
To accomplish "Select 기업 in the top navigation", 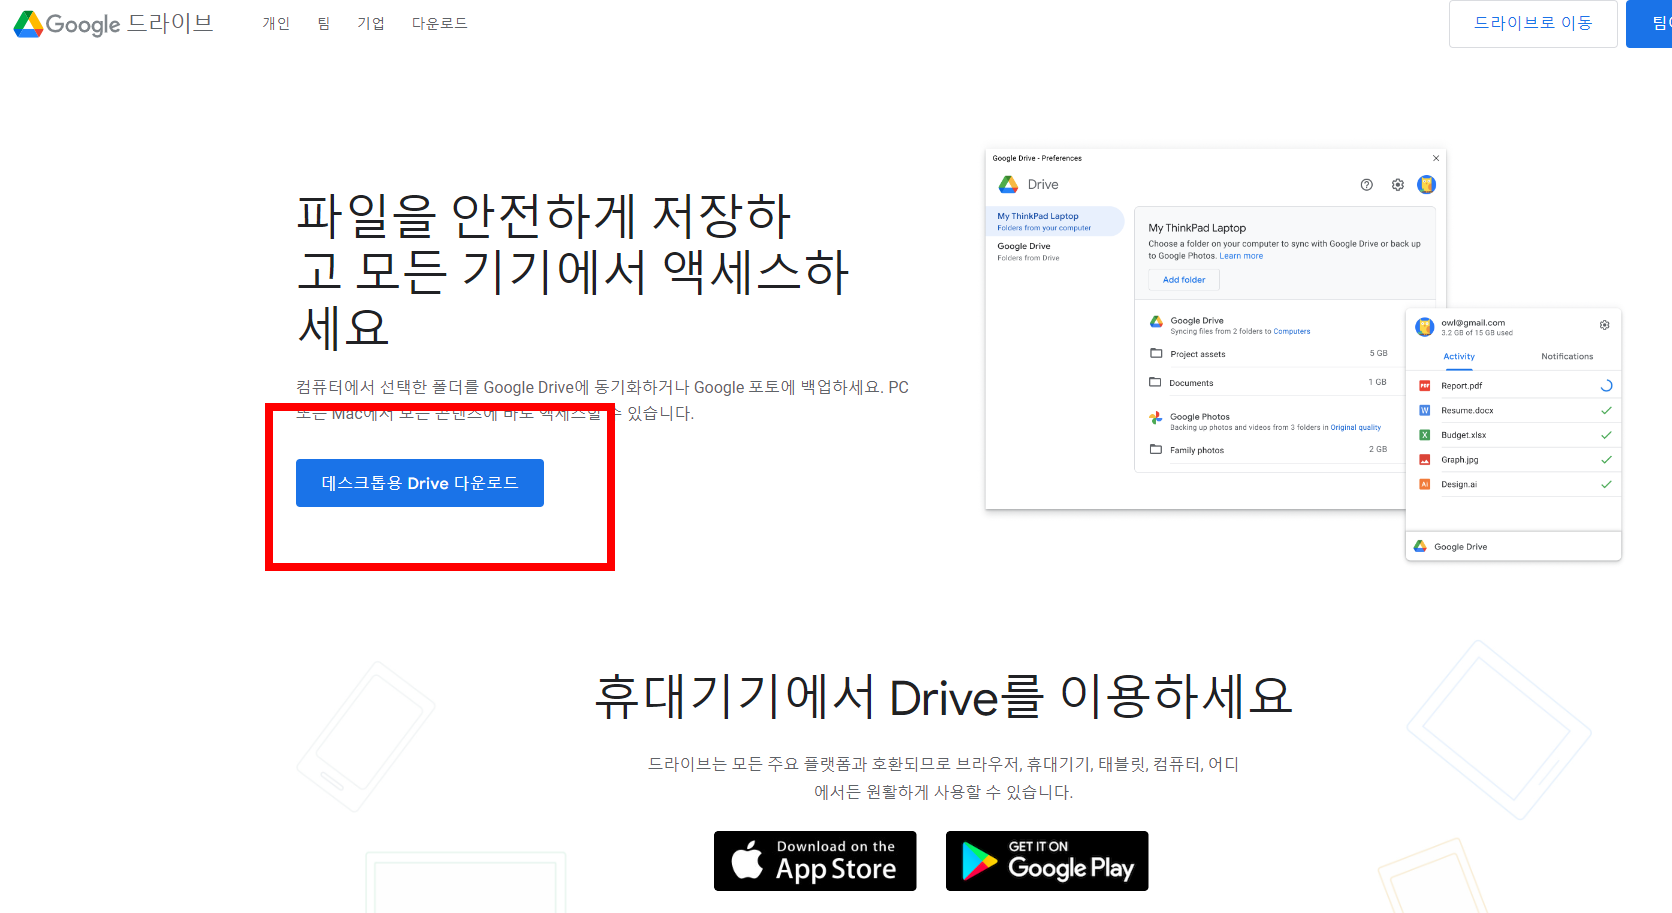I will tap(371, 22).
